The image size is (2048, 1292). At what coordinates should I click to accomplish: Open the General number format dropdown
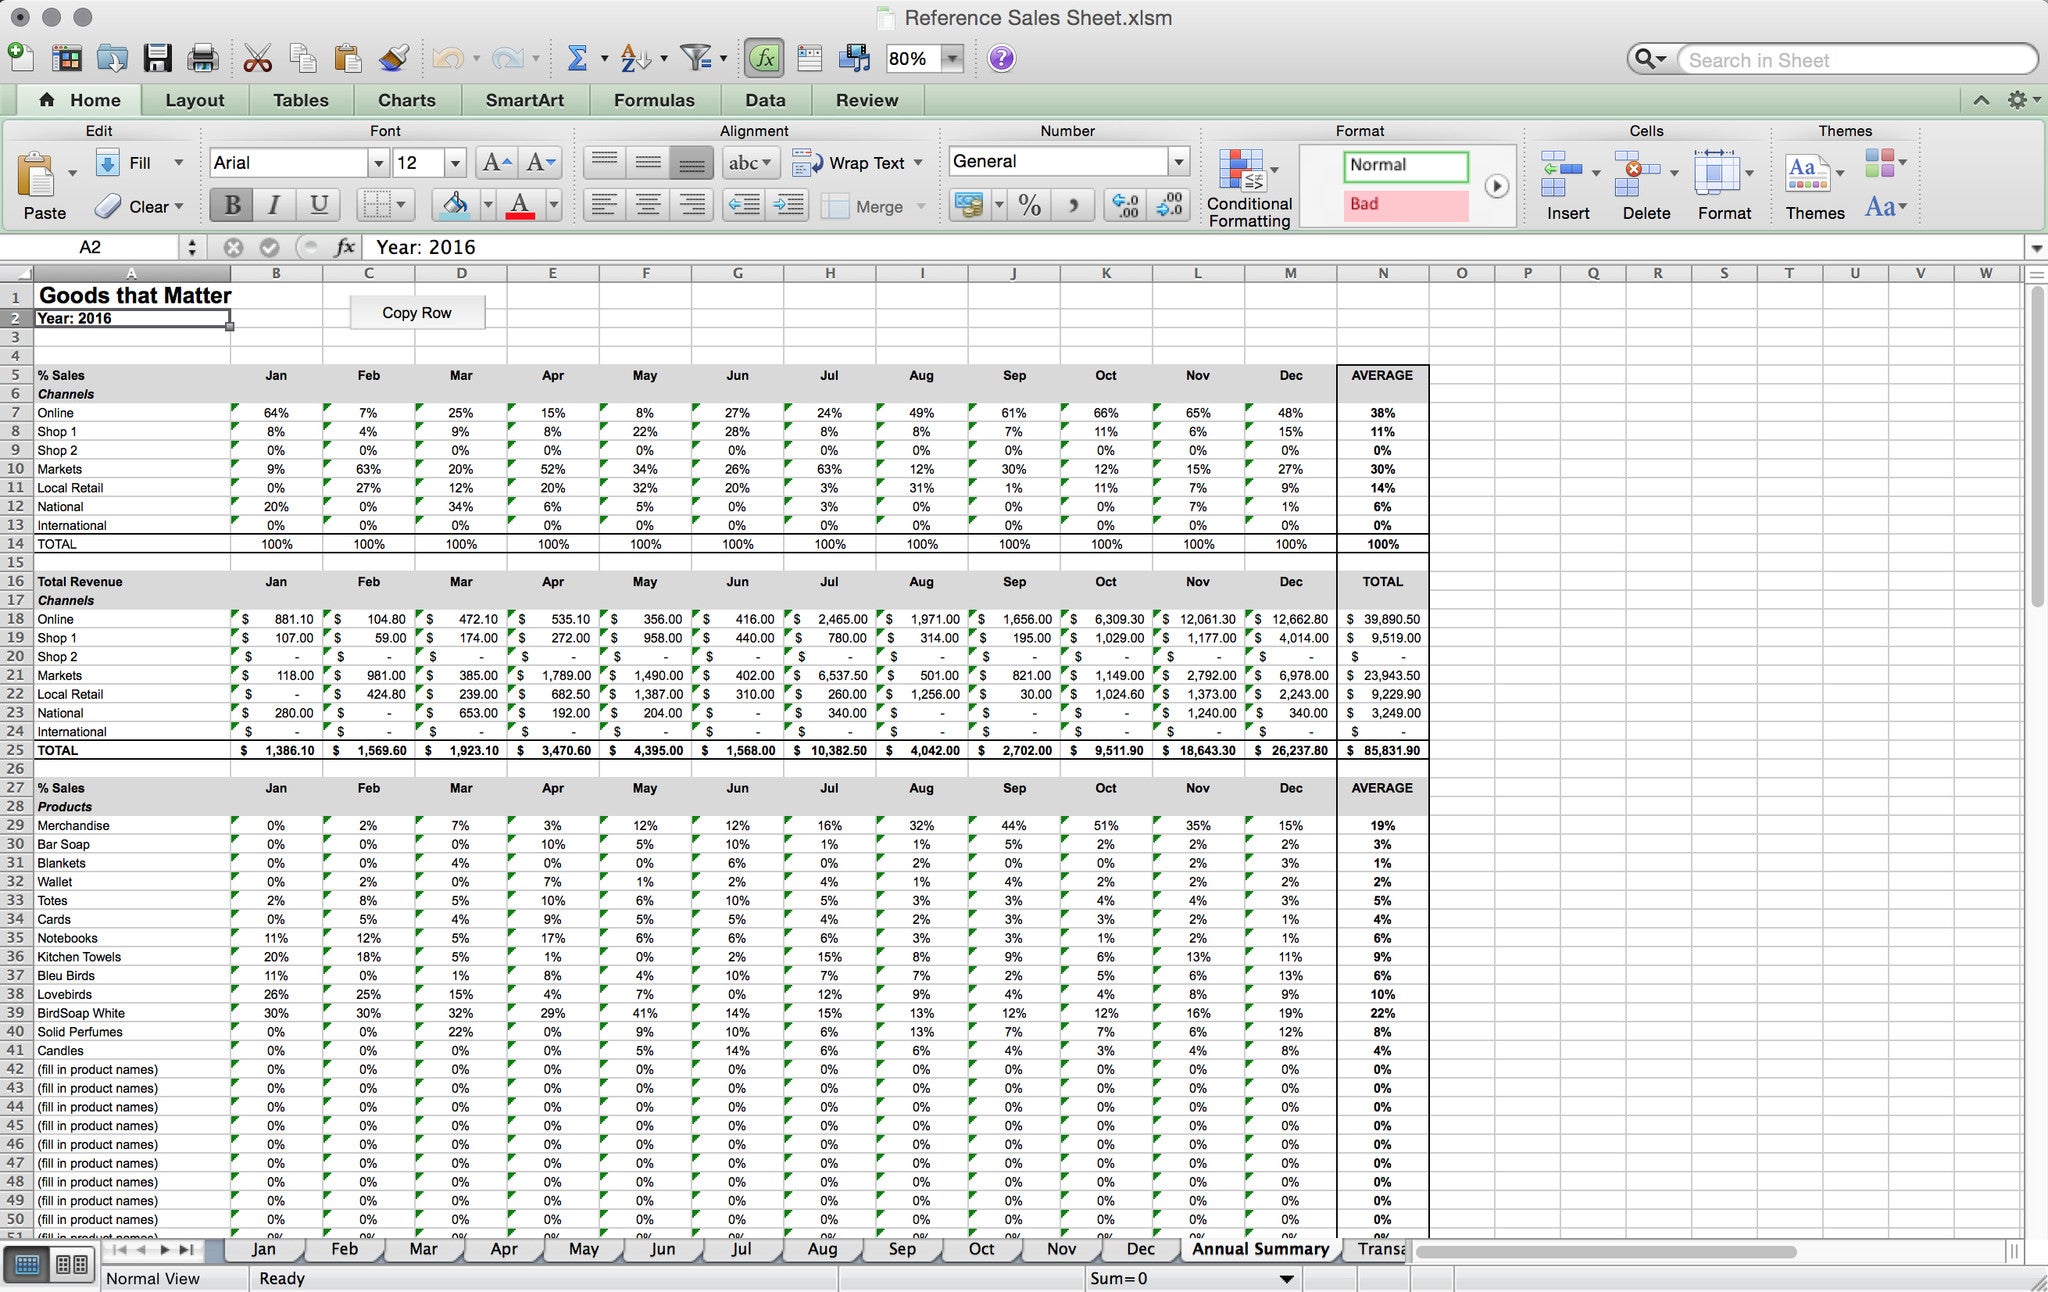click(x=1179, y=161)
